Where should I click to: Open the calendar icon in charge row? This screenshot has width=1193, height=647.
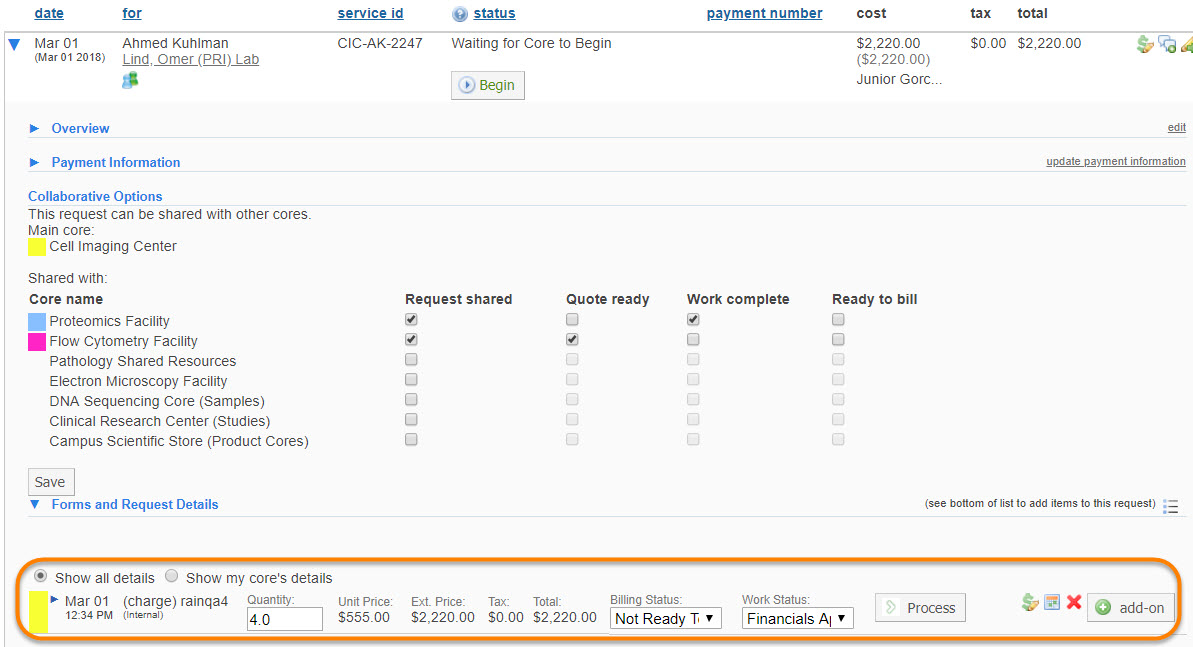1052,602
